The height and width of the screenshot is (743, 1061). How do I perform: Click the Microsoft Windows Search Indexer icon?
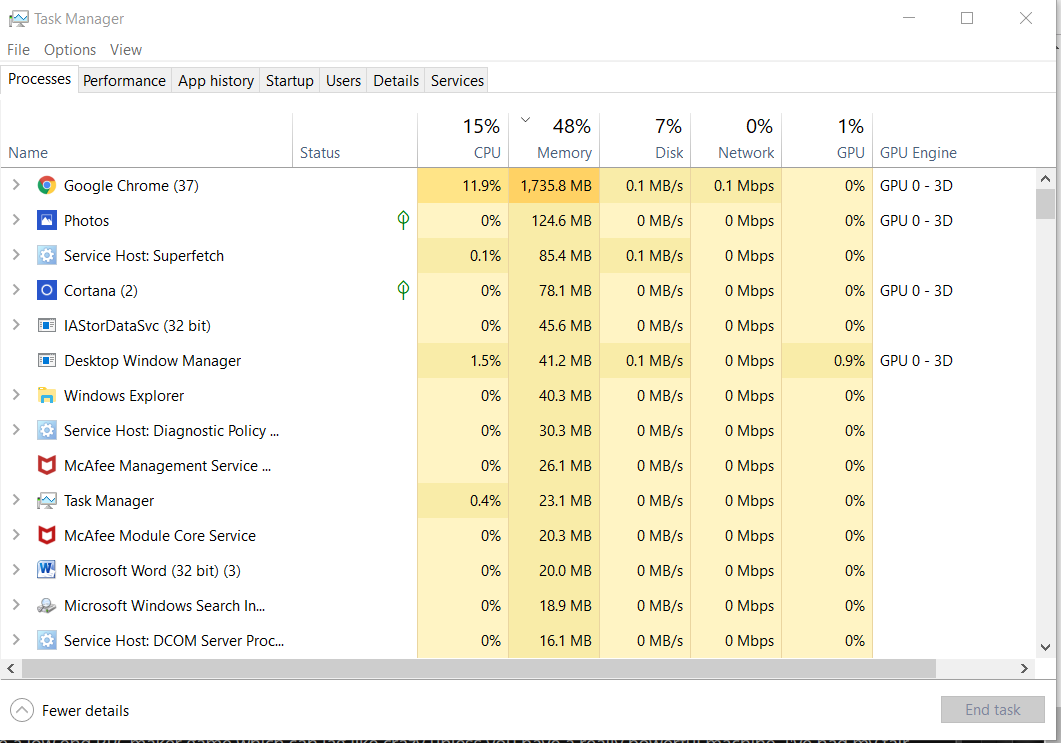(x=47, y=606)
